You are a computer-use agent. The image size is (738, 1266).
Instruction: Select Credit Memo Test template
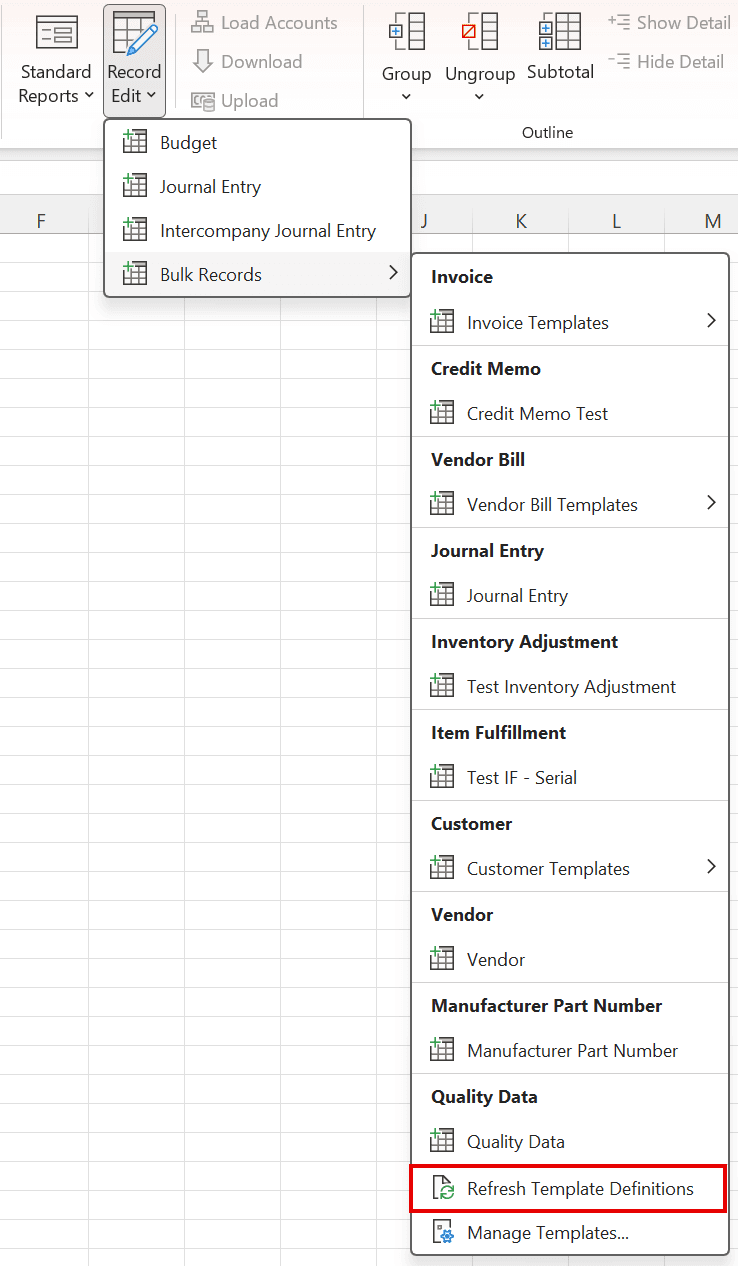[x=570, y=414]
